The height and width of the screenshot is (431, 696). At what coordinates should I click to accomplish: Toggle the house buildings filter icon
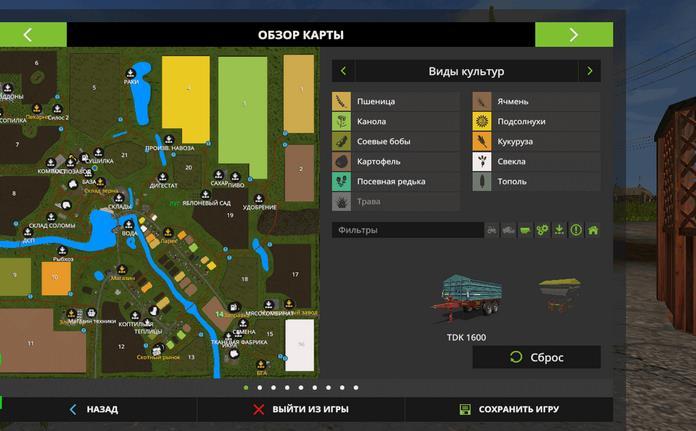point(593,230)
